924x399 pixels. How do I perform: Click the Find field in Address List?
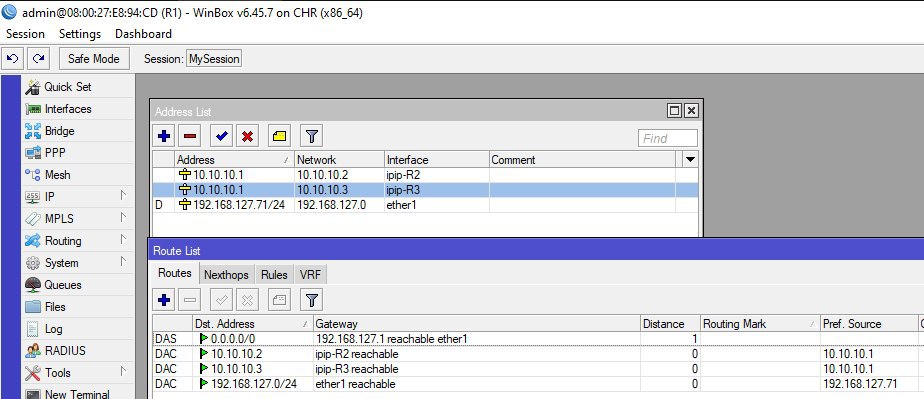[668, 139]
